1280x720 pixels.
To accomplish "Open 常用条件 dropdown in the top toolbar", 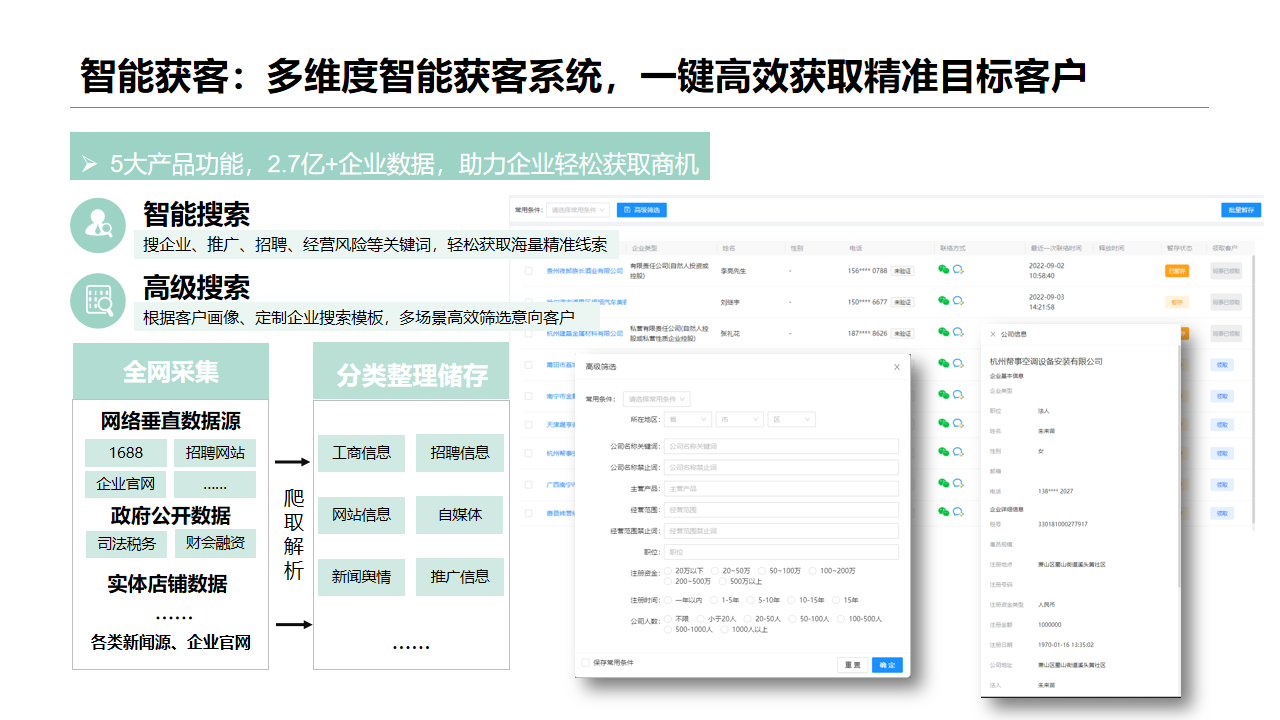I will 577,210.
